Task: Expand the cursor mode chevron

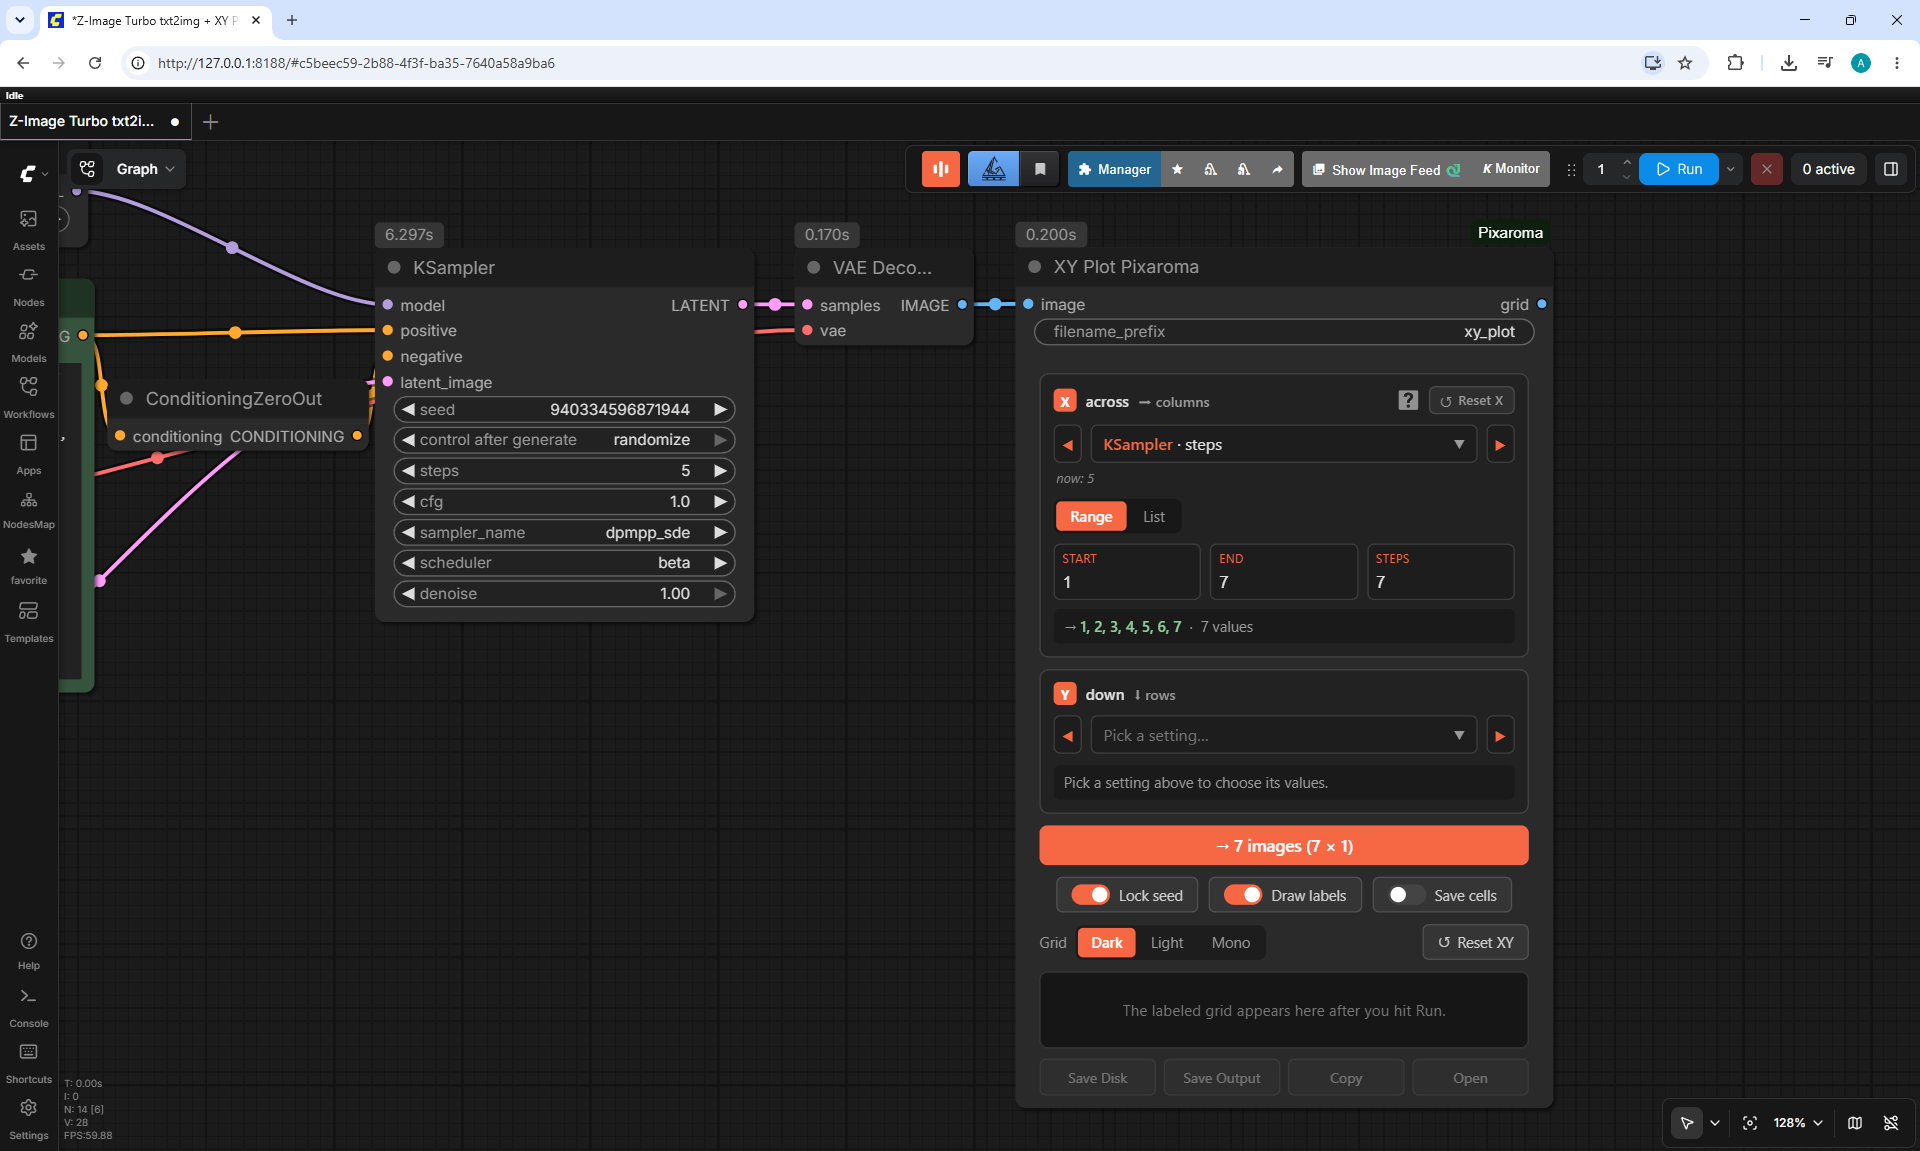Action: [x=1715, y=1123]
